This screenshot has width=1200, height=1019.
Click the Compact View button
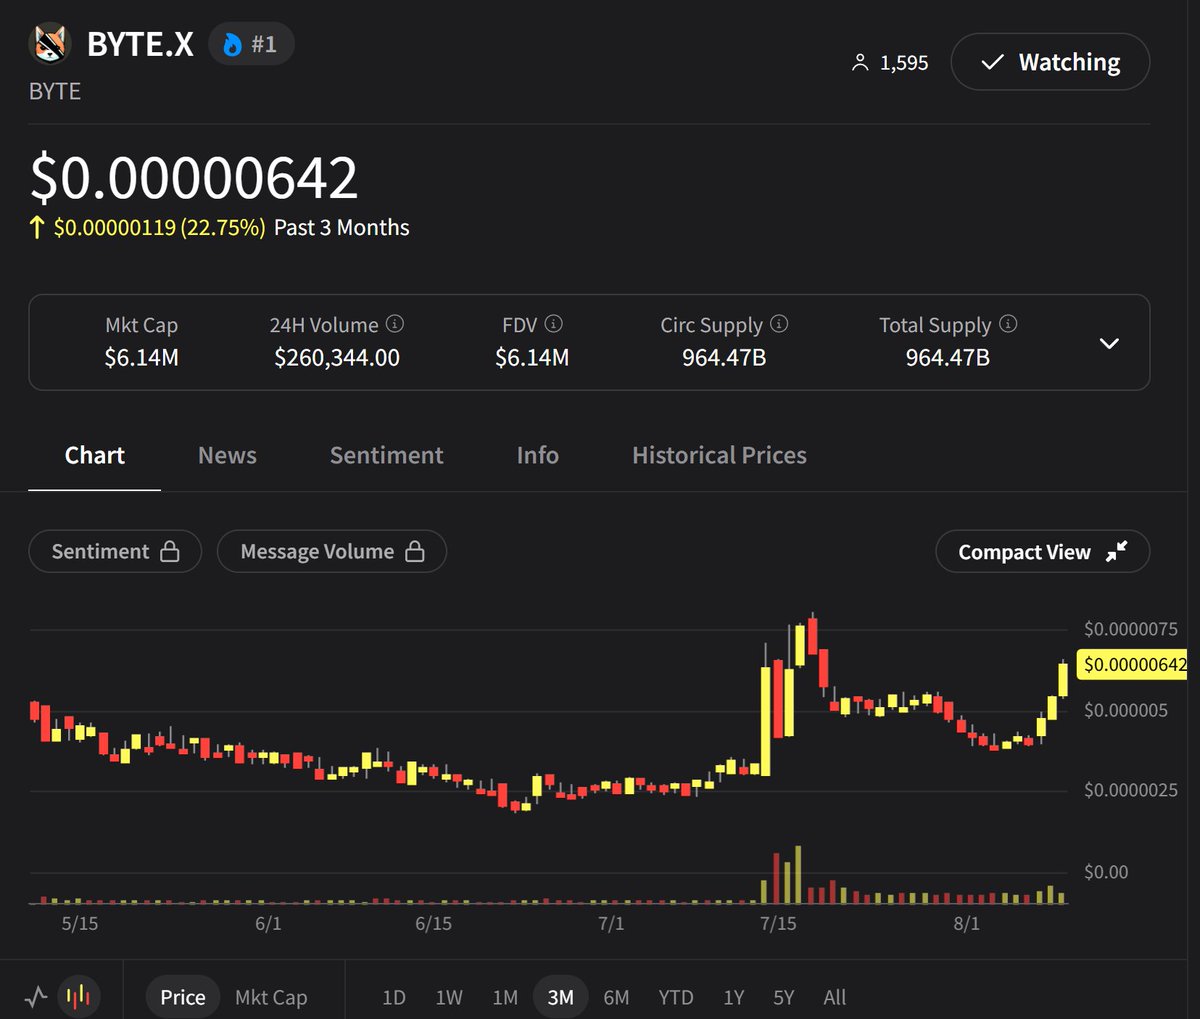pyautogui.click(x=1043, y=552)
